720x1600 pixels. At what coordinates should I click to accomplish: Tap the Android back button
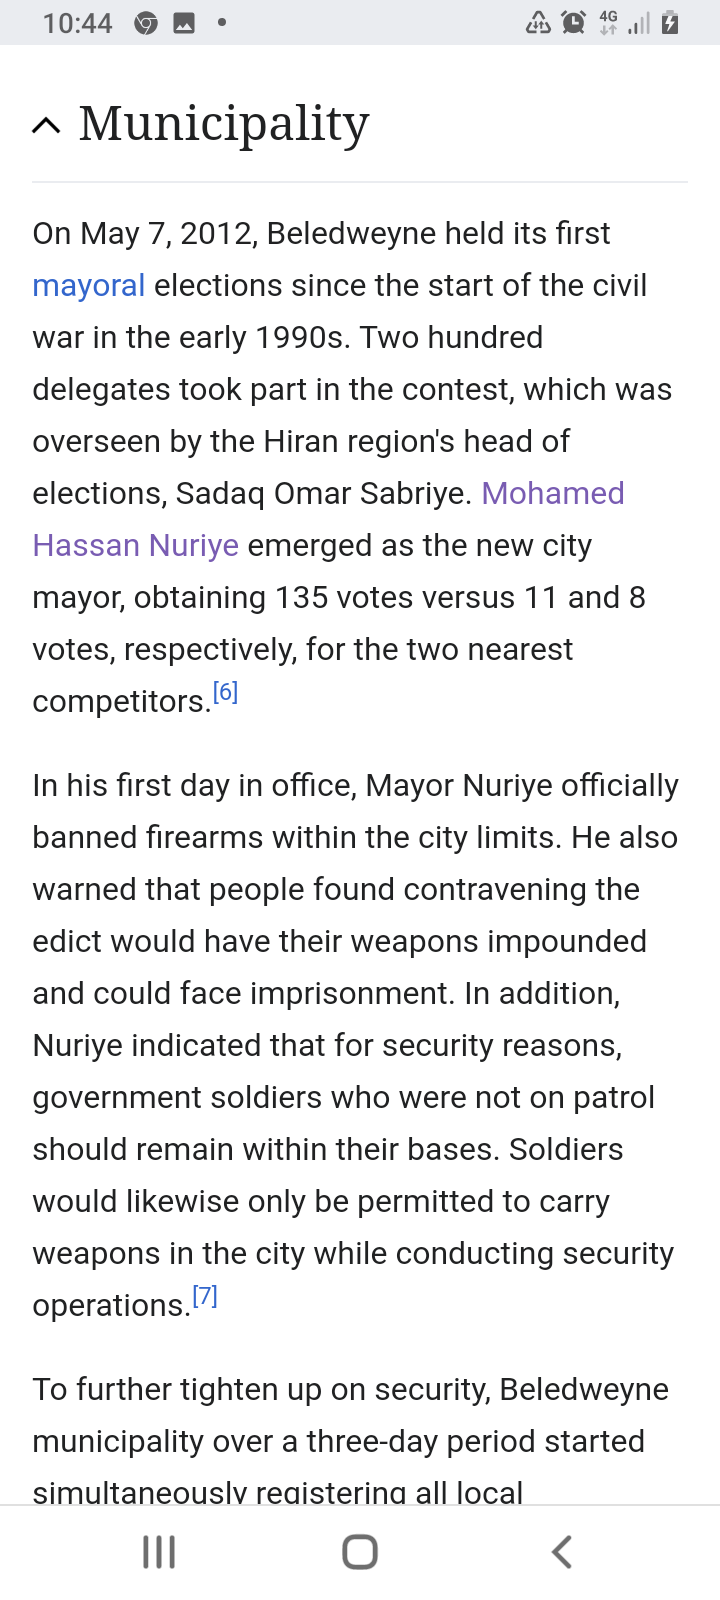point(562,1552)
